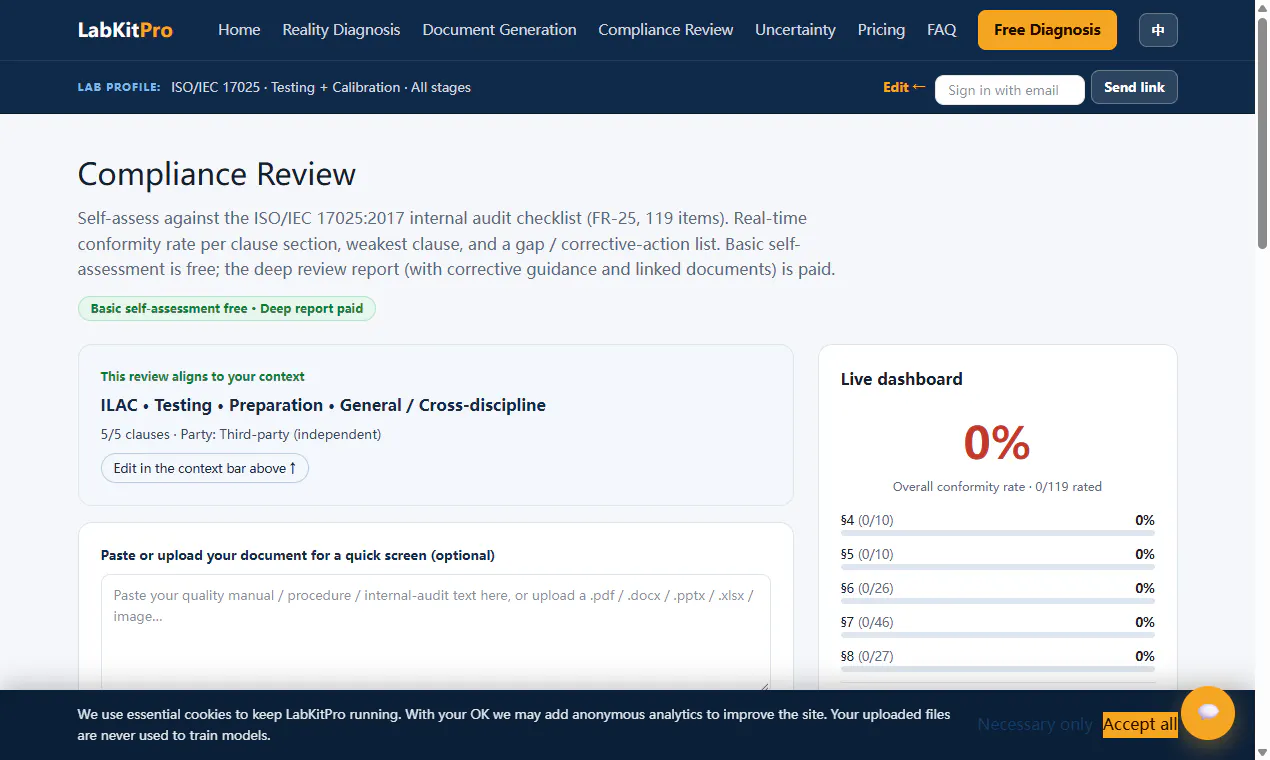1270x760 pixels.
Task: Switch language with the 中 button
Action: point(1158,30)
